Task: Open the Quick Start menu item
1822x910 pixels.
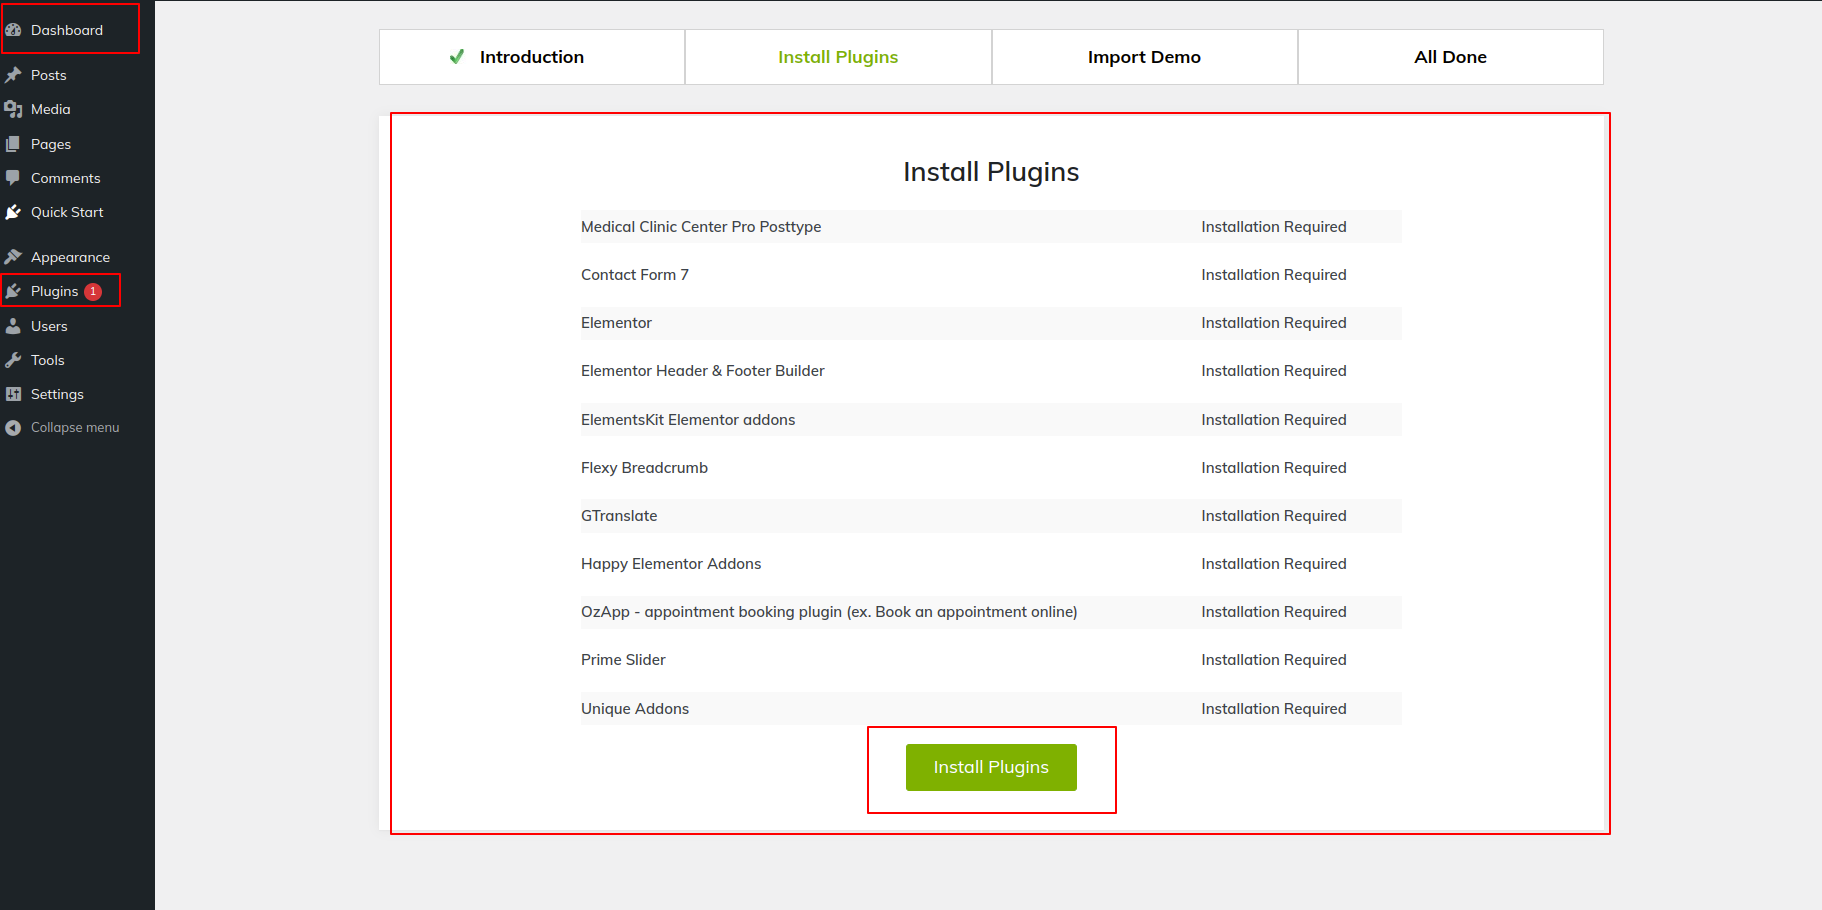Action: tap(67, 212)
